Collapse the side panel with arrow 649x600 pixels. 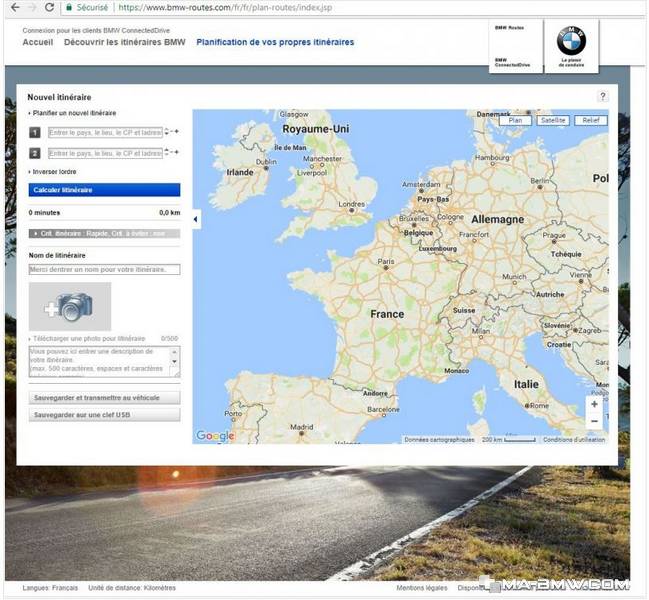click(x=196, y=219)
